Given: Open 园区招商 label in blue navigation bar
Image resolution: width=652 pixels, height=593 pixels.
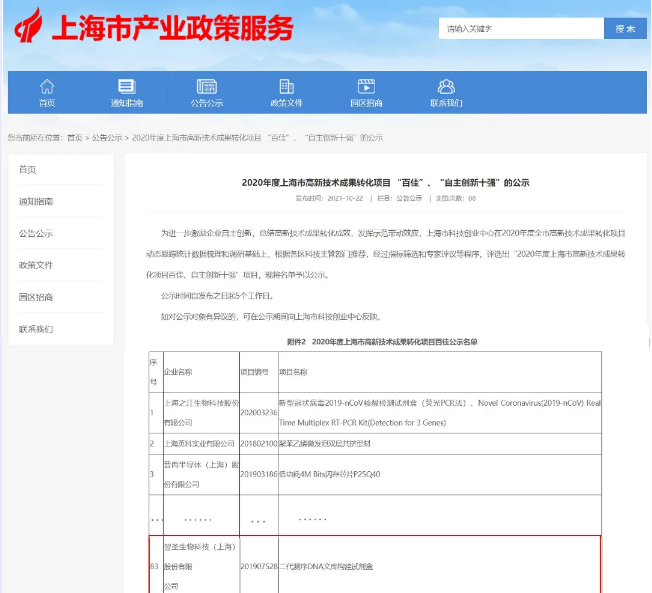Looking at the screenshot, I should pos(366,103).
